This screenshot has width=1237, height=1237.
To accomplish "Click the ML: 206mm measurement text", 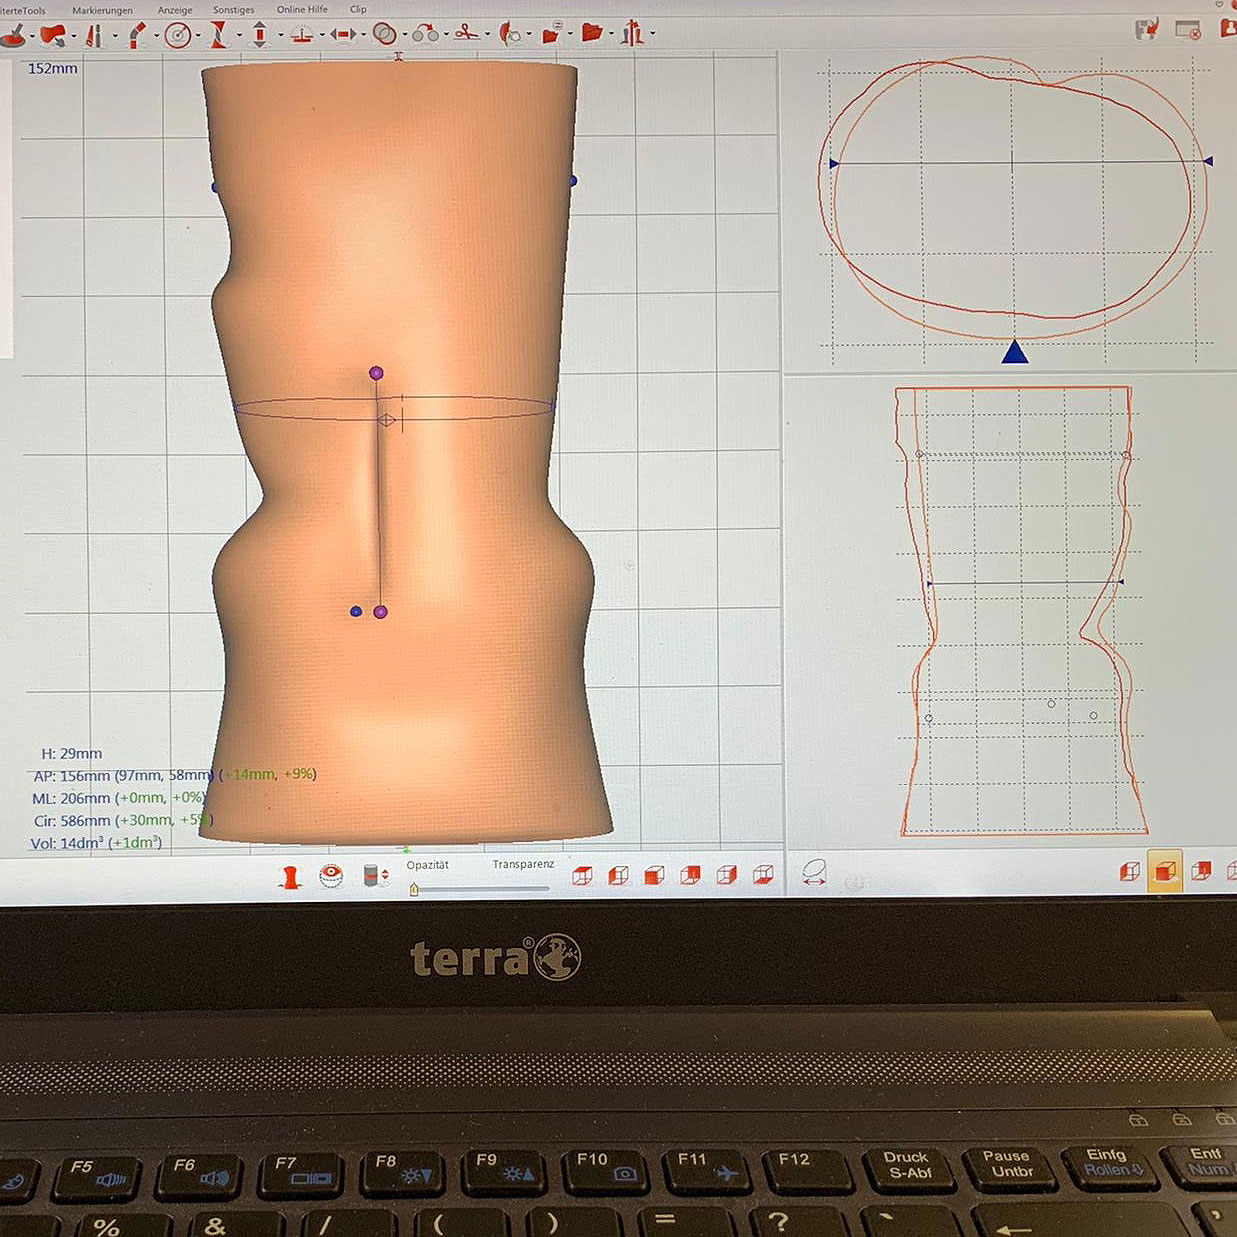I will (118, 798).
